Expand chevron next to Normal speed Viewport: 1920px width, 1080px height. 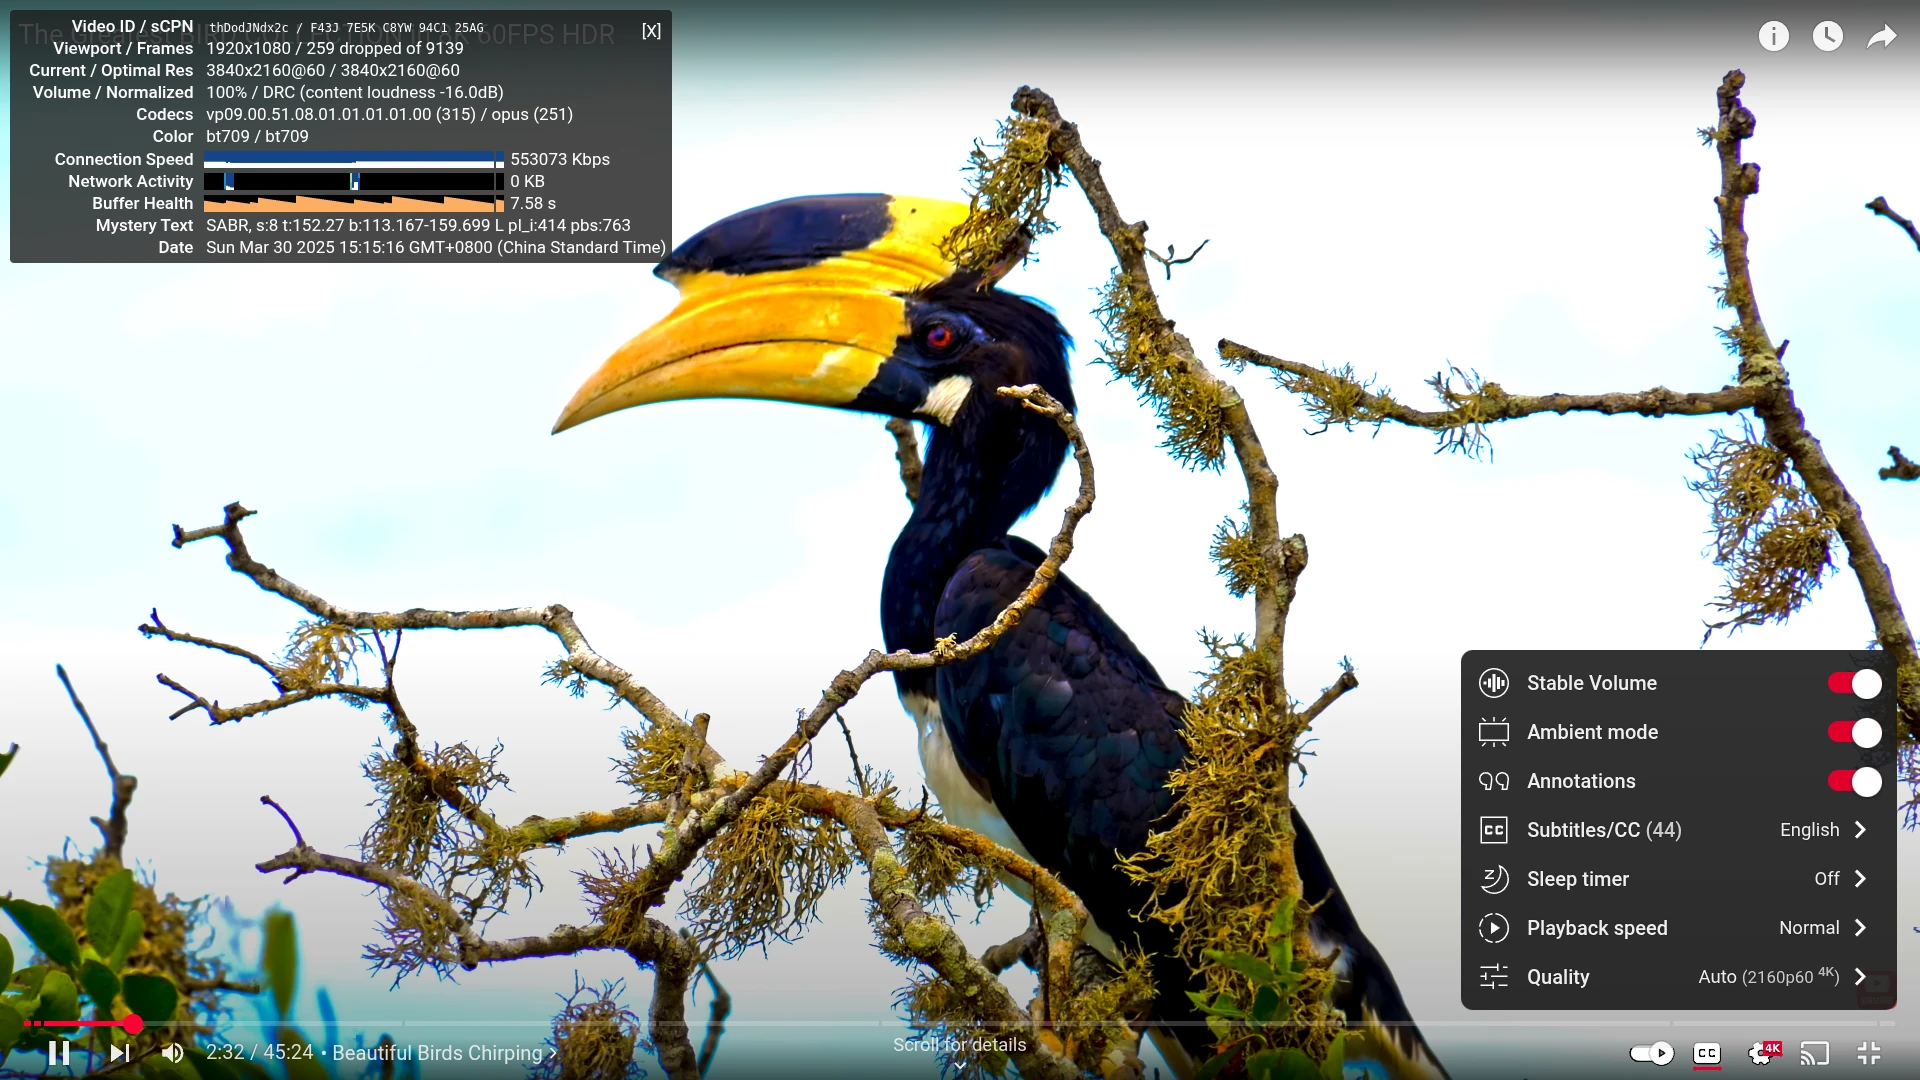[x=1860, y=928]
